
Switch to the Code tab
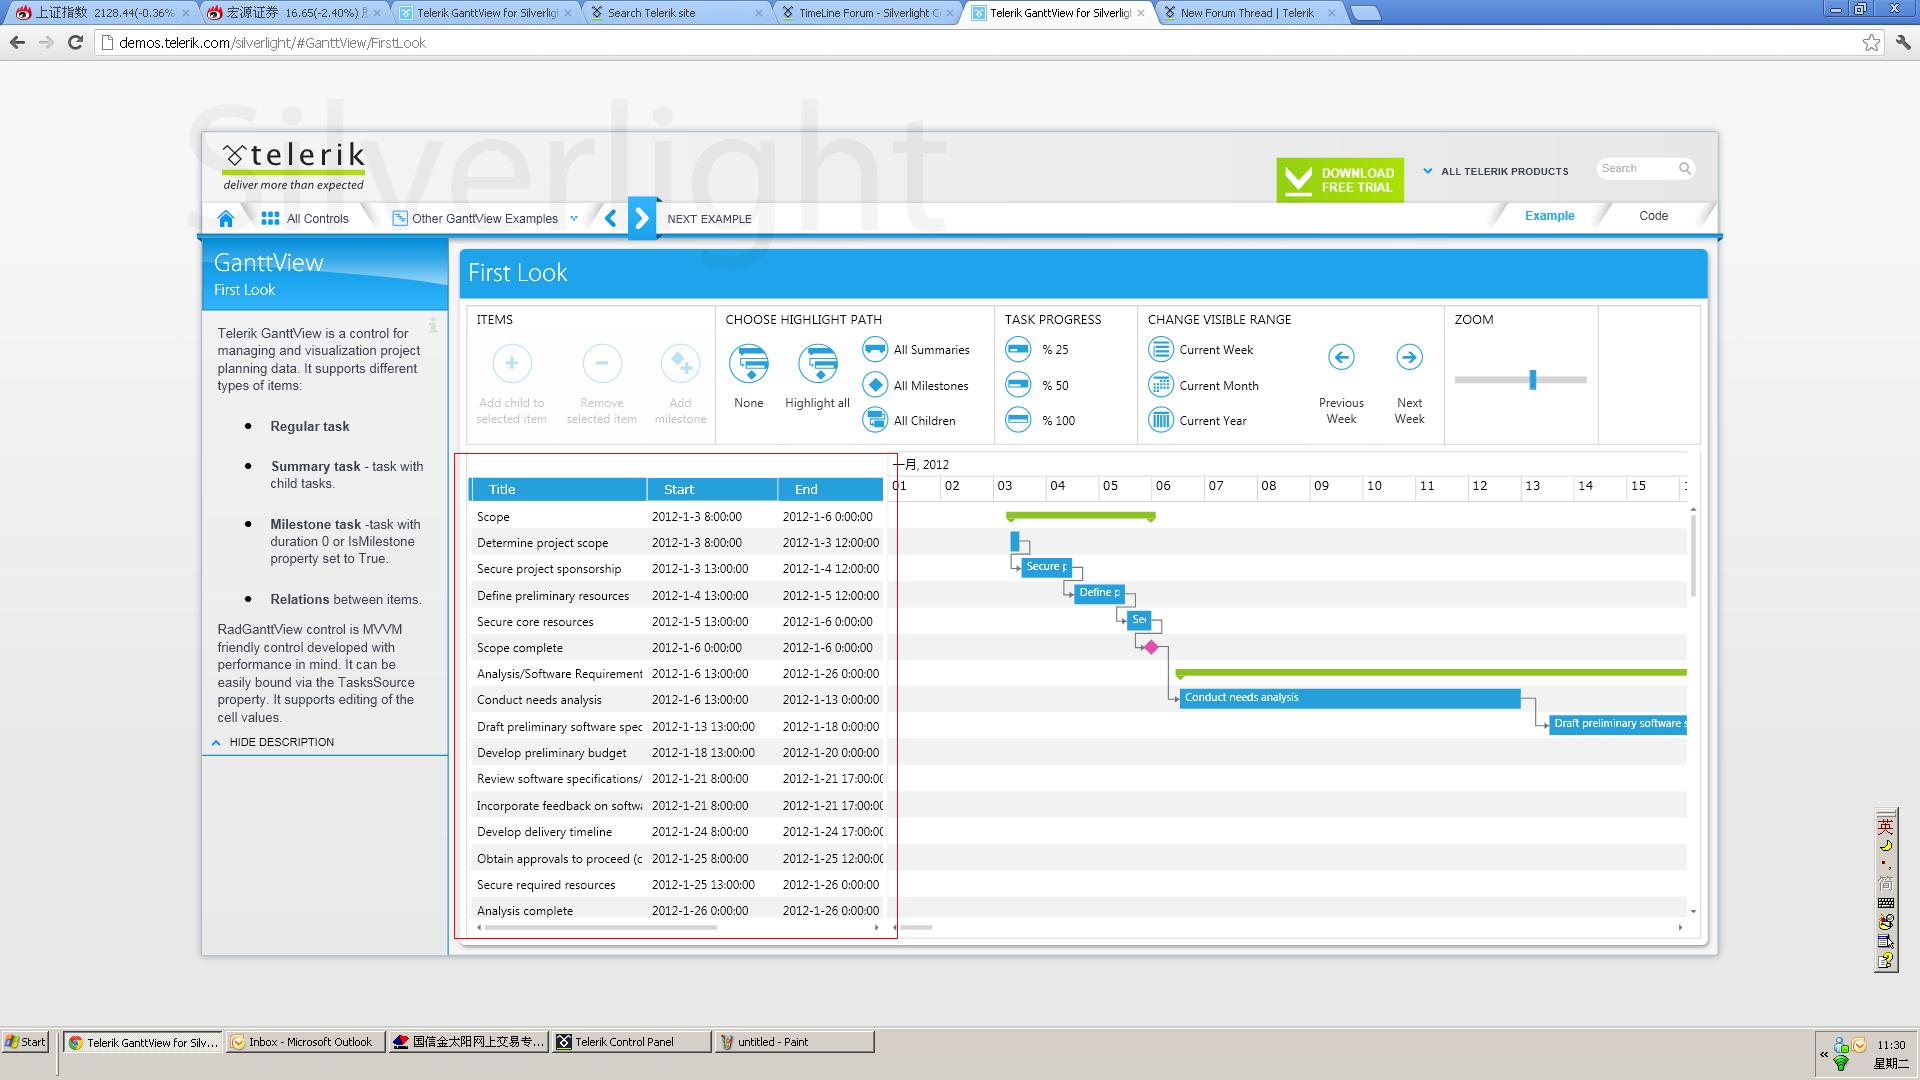click(x=1652, y=216)
